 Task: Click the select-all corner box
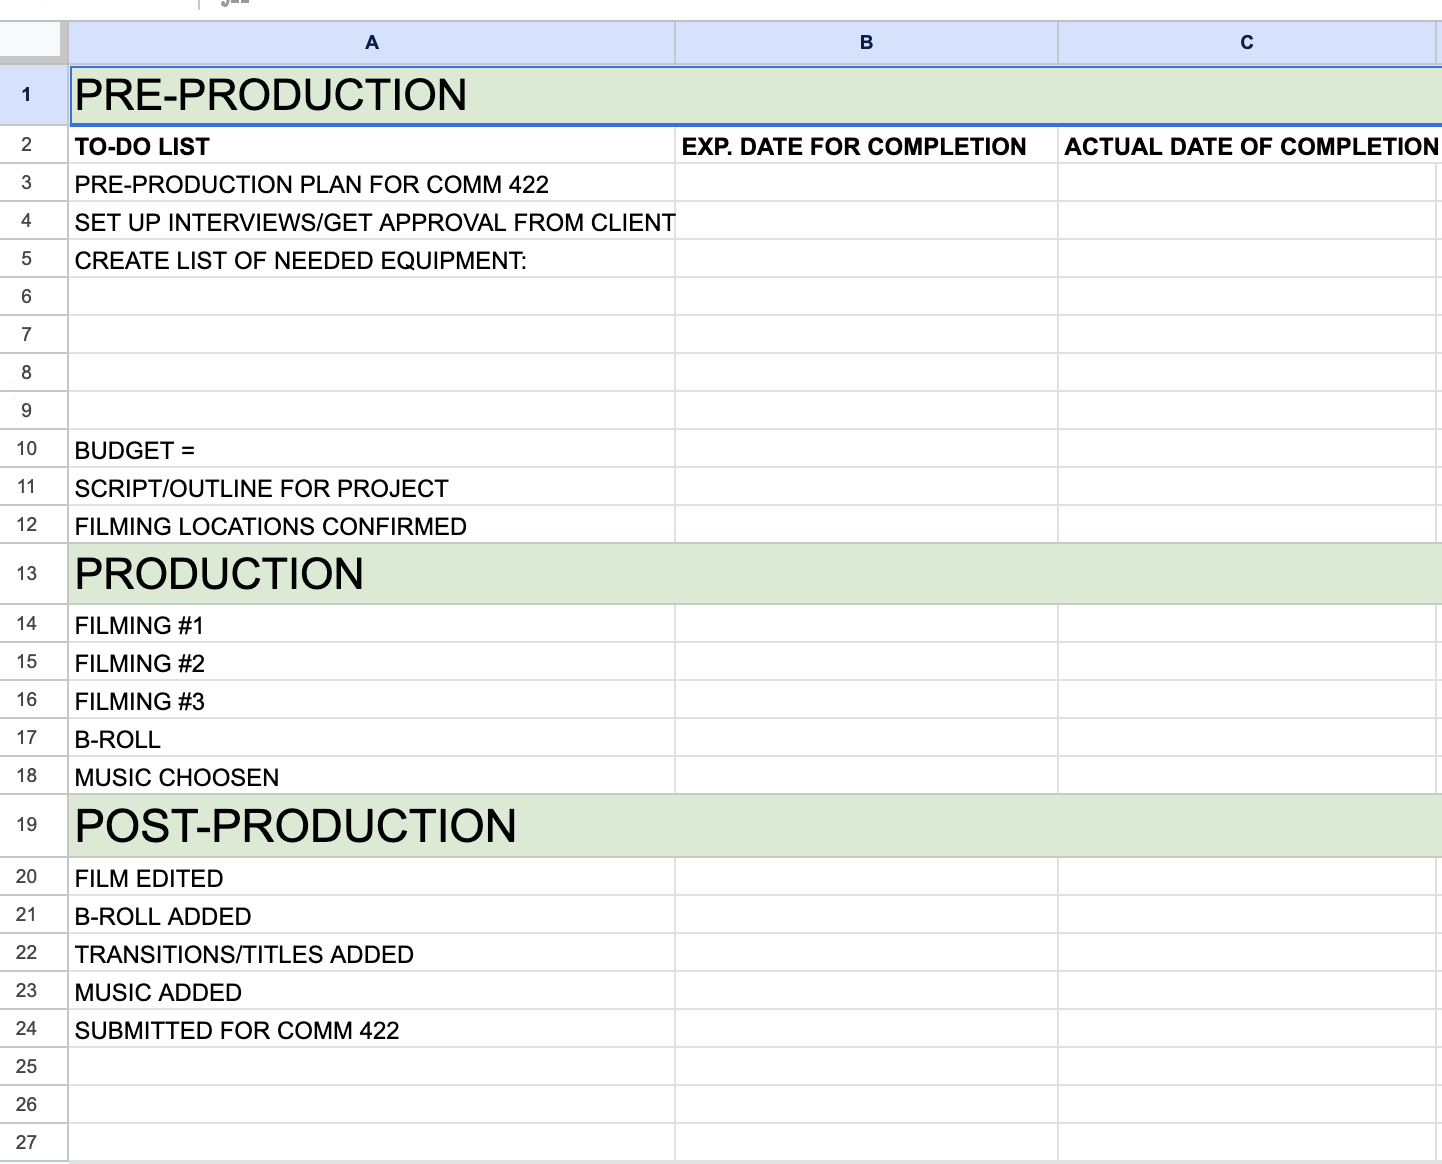pyautogui.click(x=33, y=41)
